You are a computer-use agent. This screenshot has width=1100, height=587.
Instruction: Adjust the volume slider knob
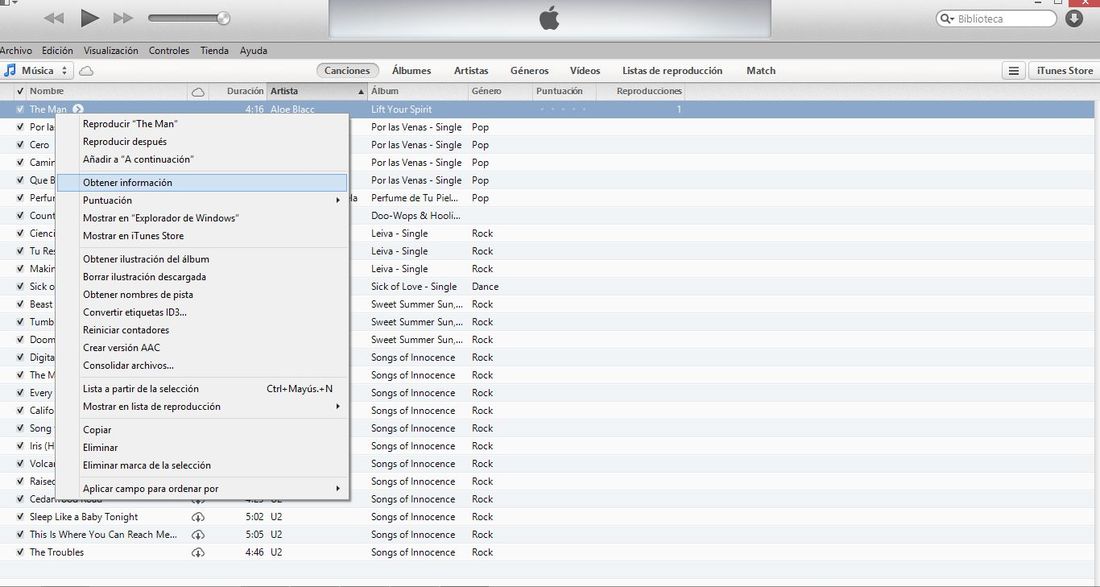pyautogui.click(x=223, y=18)
